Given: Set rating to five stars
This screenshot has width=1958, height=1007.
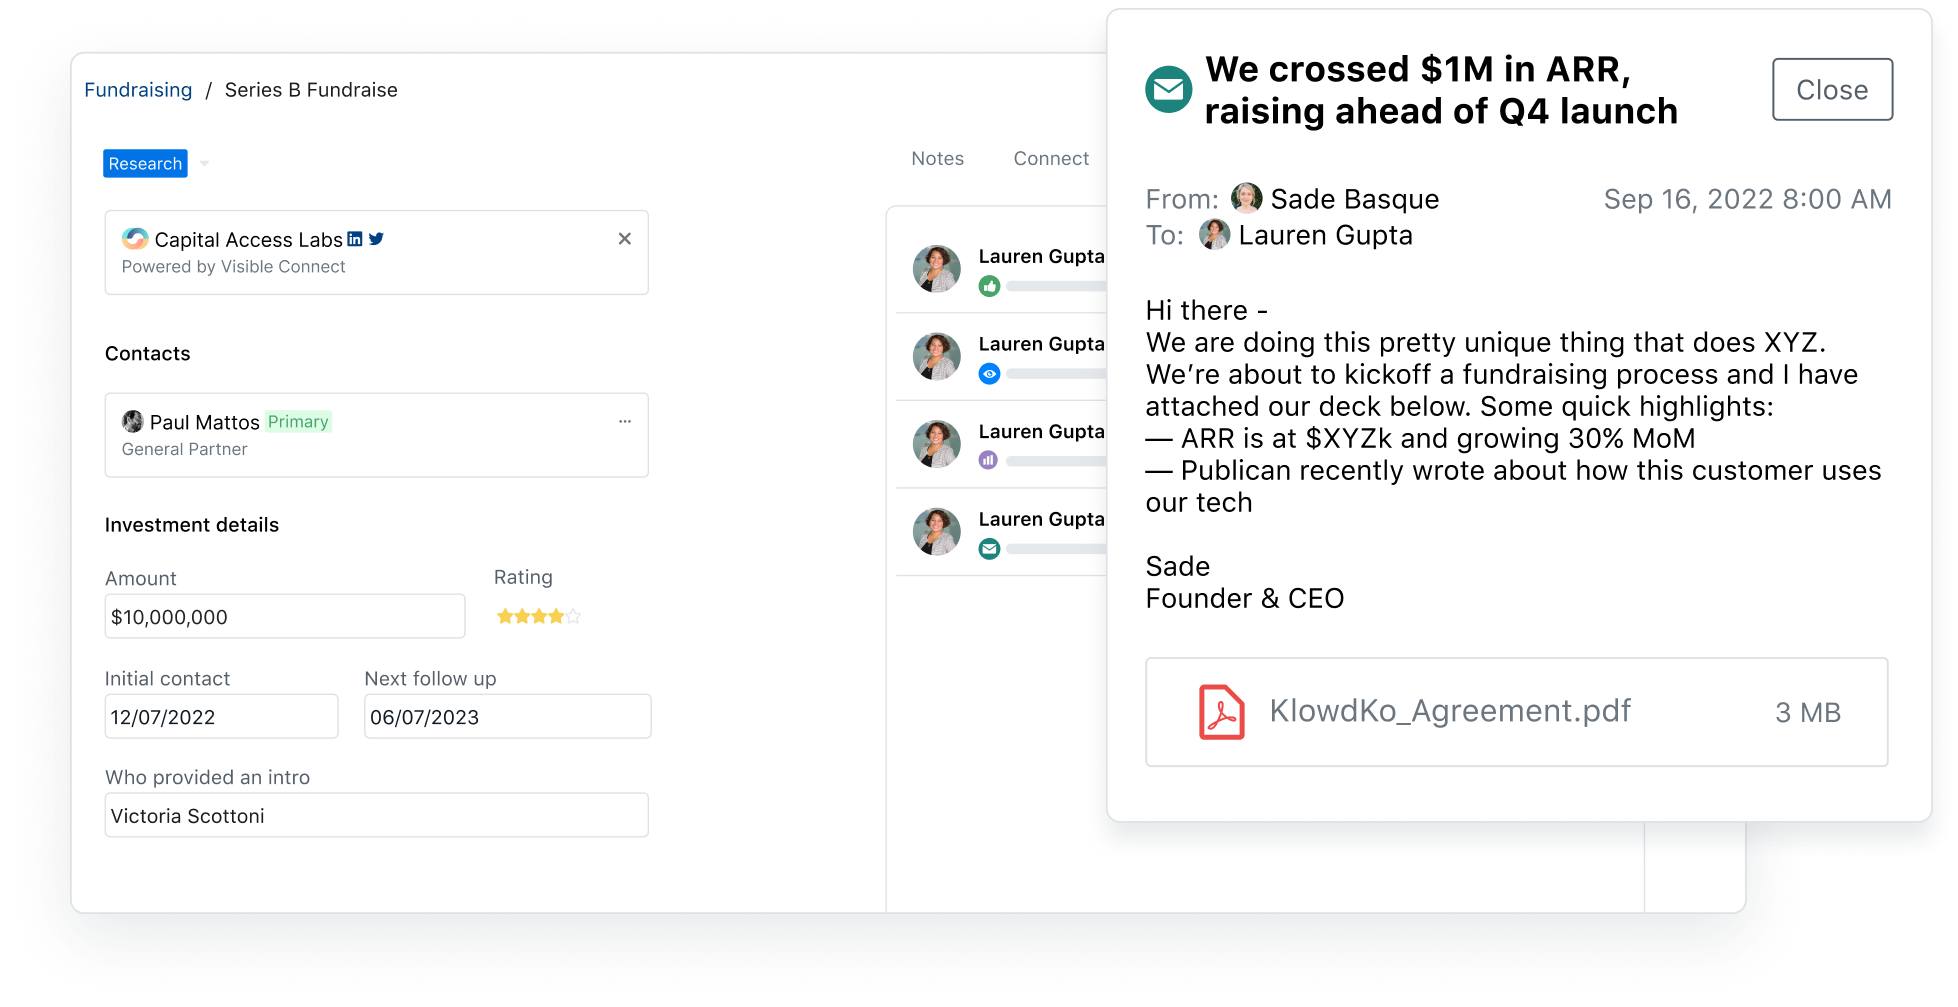Looking at the screenshot, I should click(573, 617).
